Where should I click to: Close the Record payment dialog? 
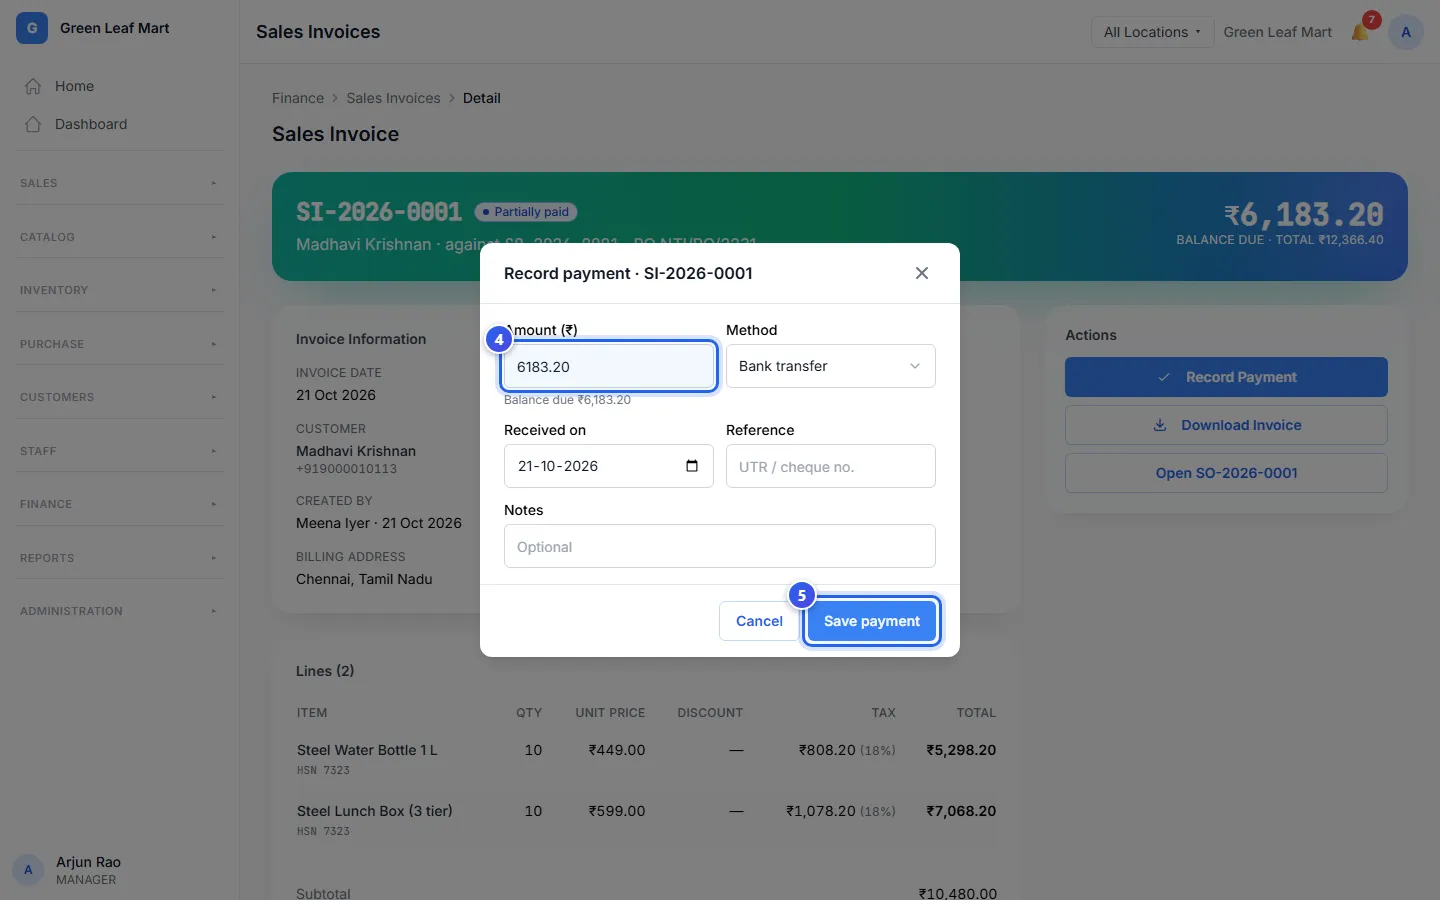[x=922, y=273]
